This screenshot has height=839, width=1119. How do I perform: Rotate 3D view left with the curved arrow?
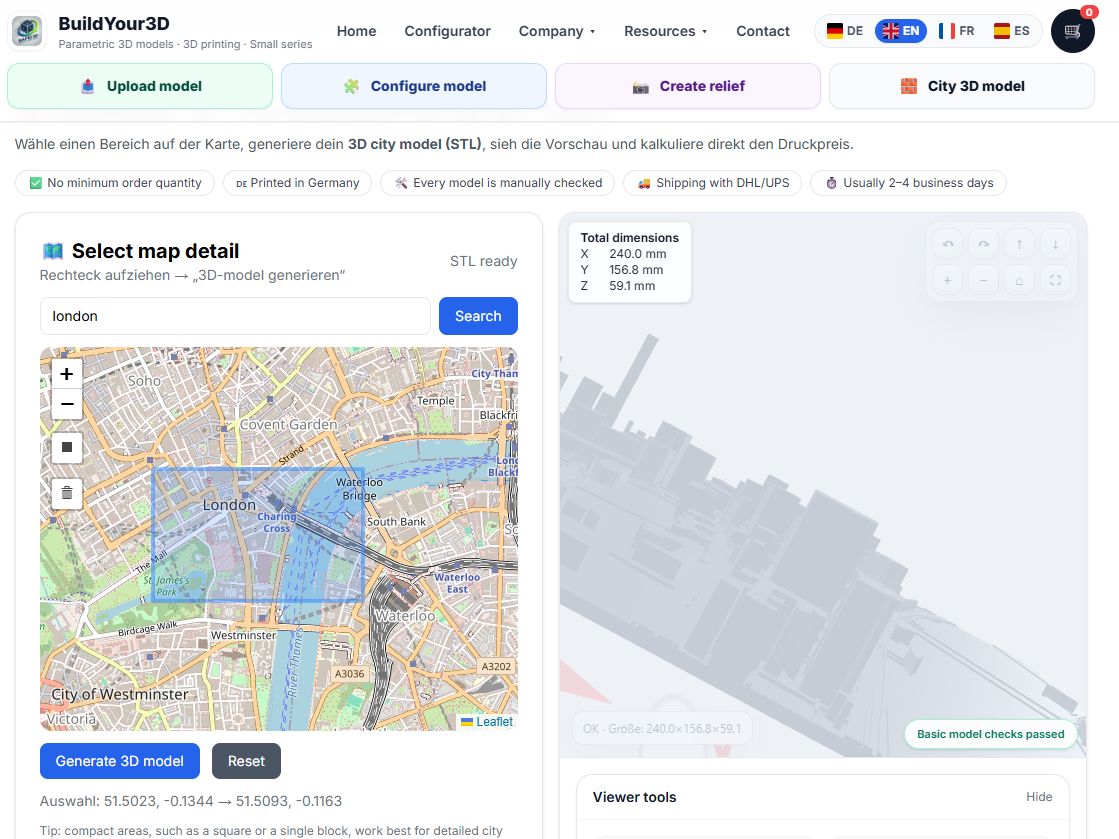pos(948,244)
